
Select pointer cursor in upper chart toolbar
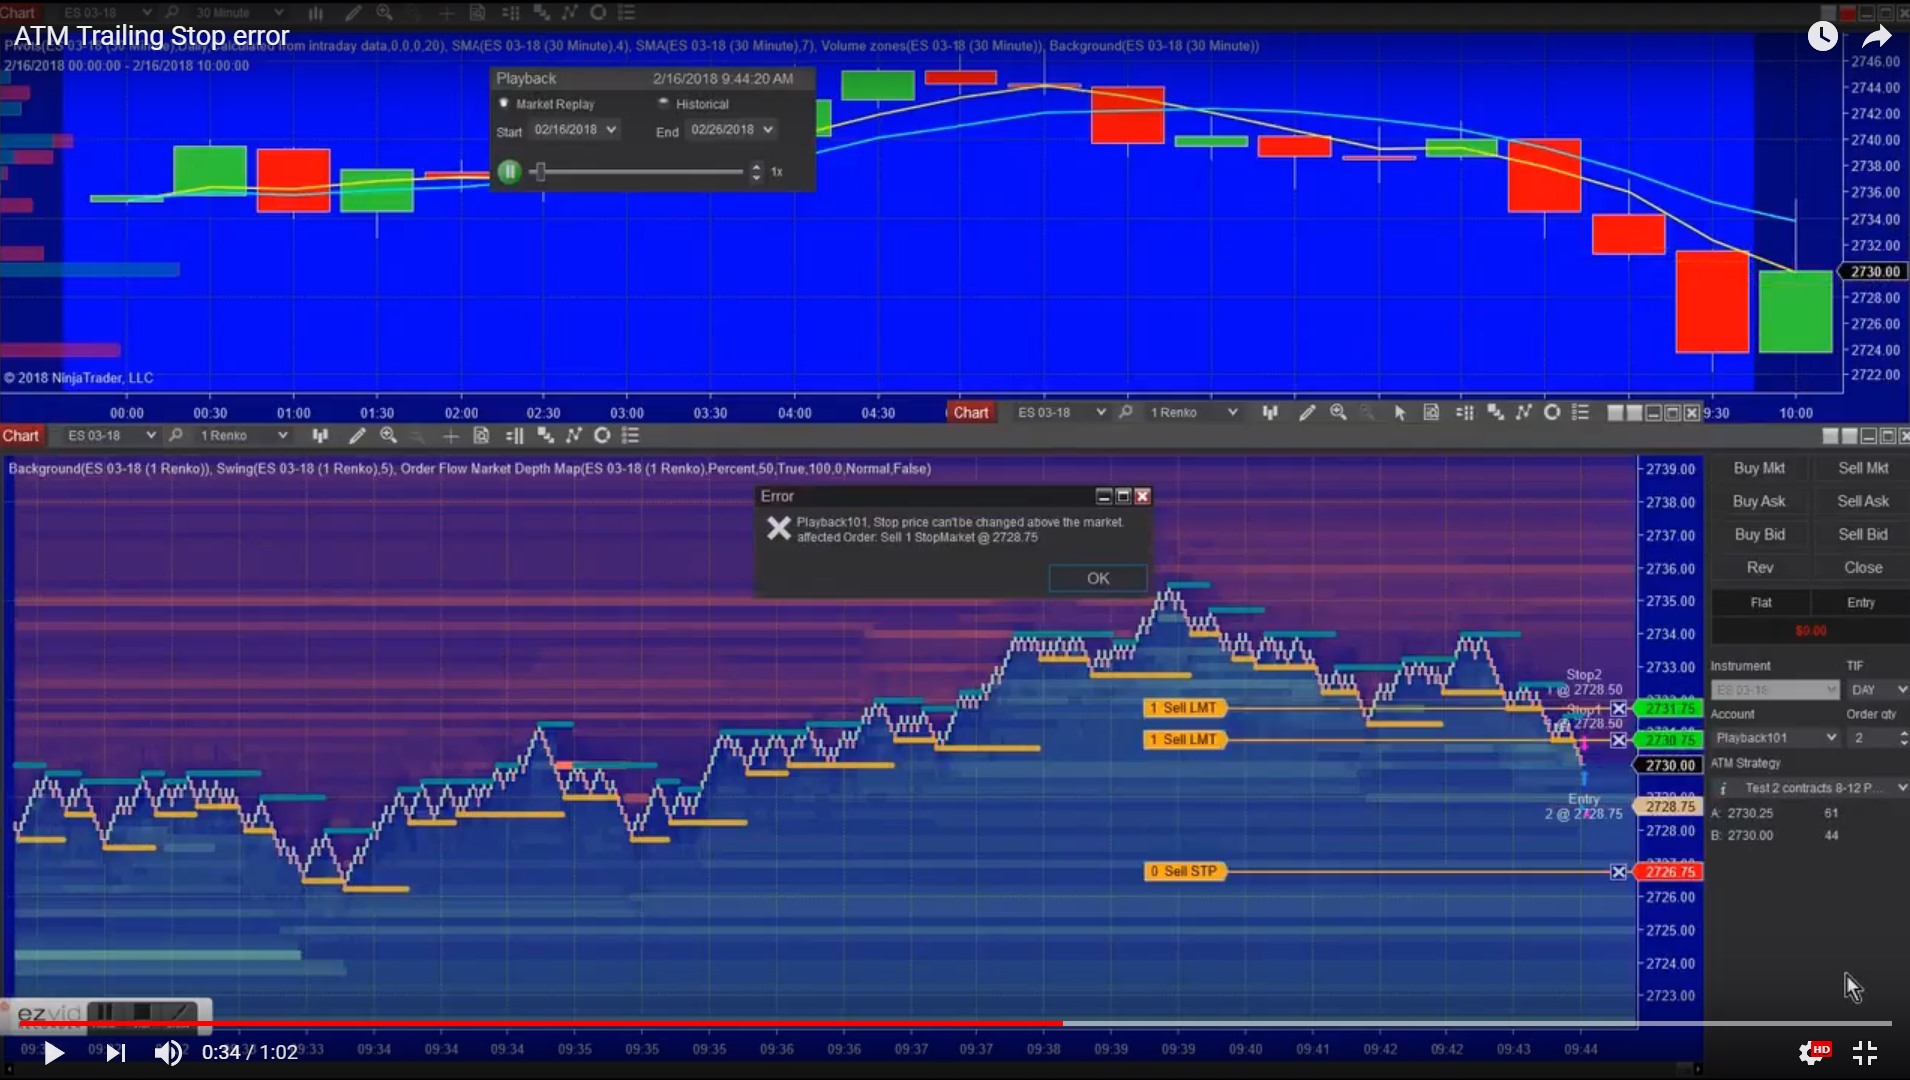[1400, 413]
